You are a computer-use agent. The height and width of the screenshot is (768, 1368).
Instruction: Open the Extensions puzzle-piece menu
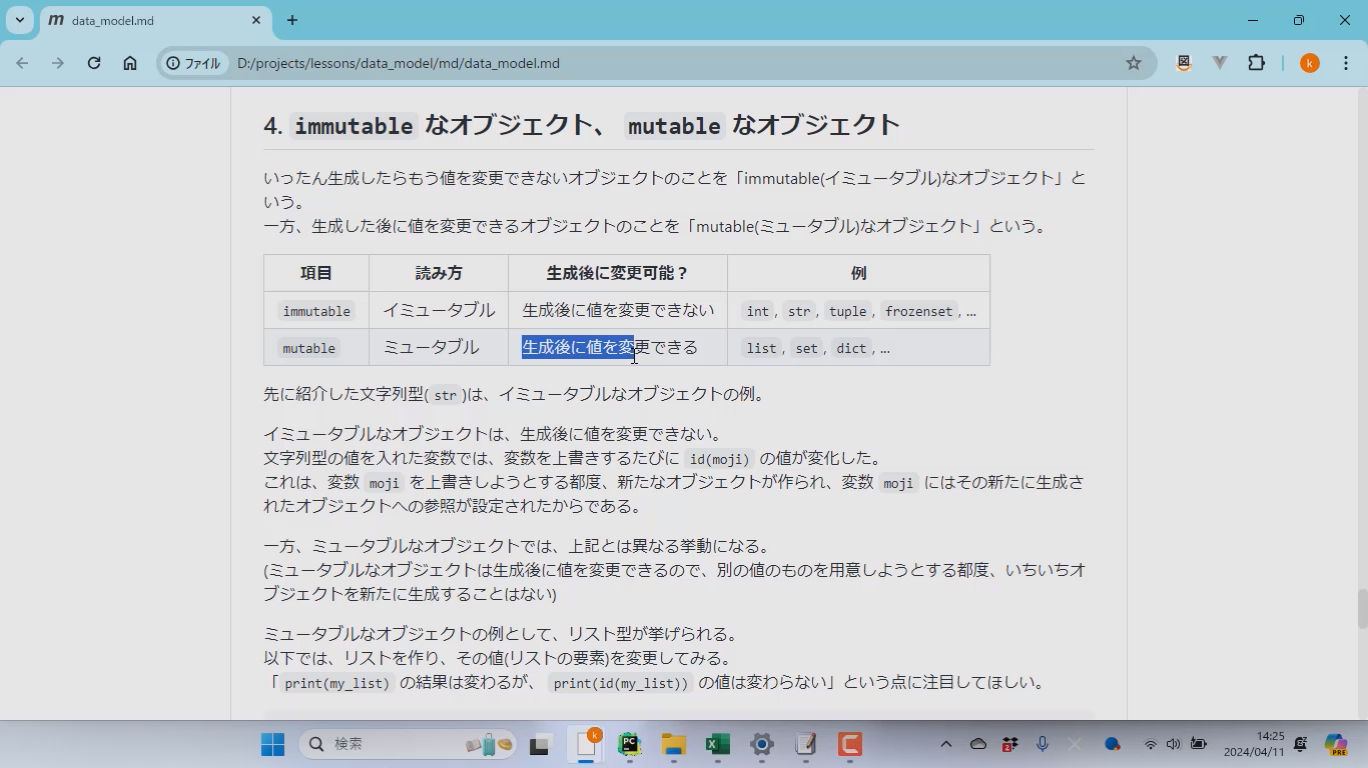coord(1256,63)
